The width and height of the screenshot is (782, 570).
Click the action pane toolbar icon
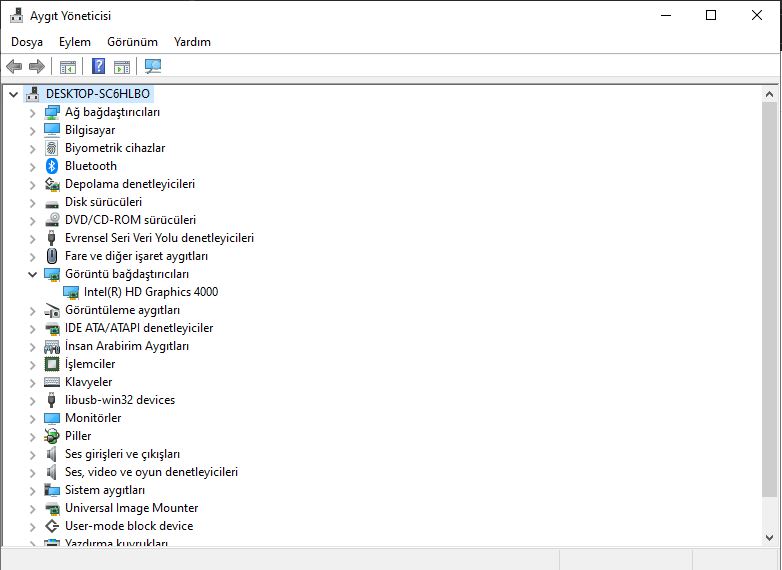pyautogui.click(x=122, y=67)
